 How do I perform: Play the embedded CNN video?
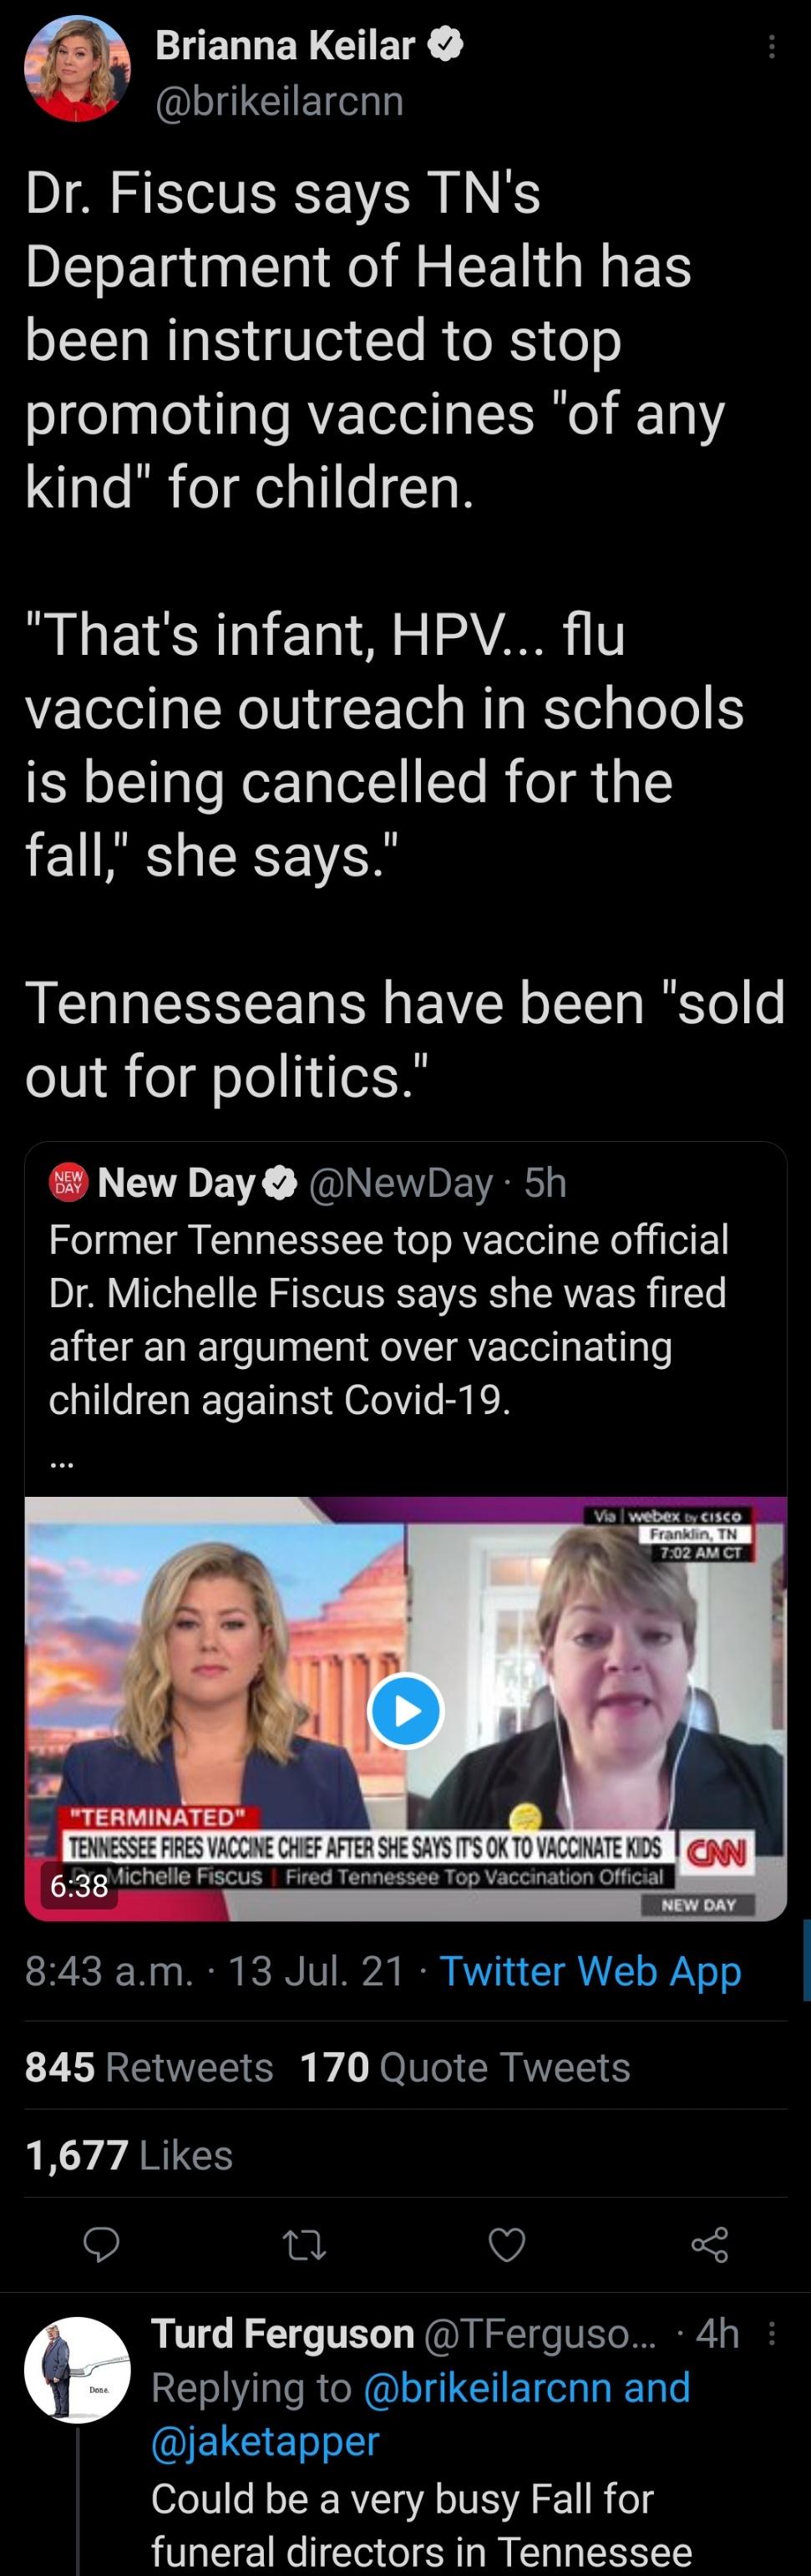click(x=405, y=1711)
